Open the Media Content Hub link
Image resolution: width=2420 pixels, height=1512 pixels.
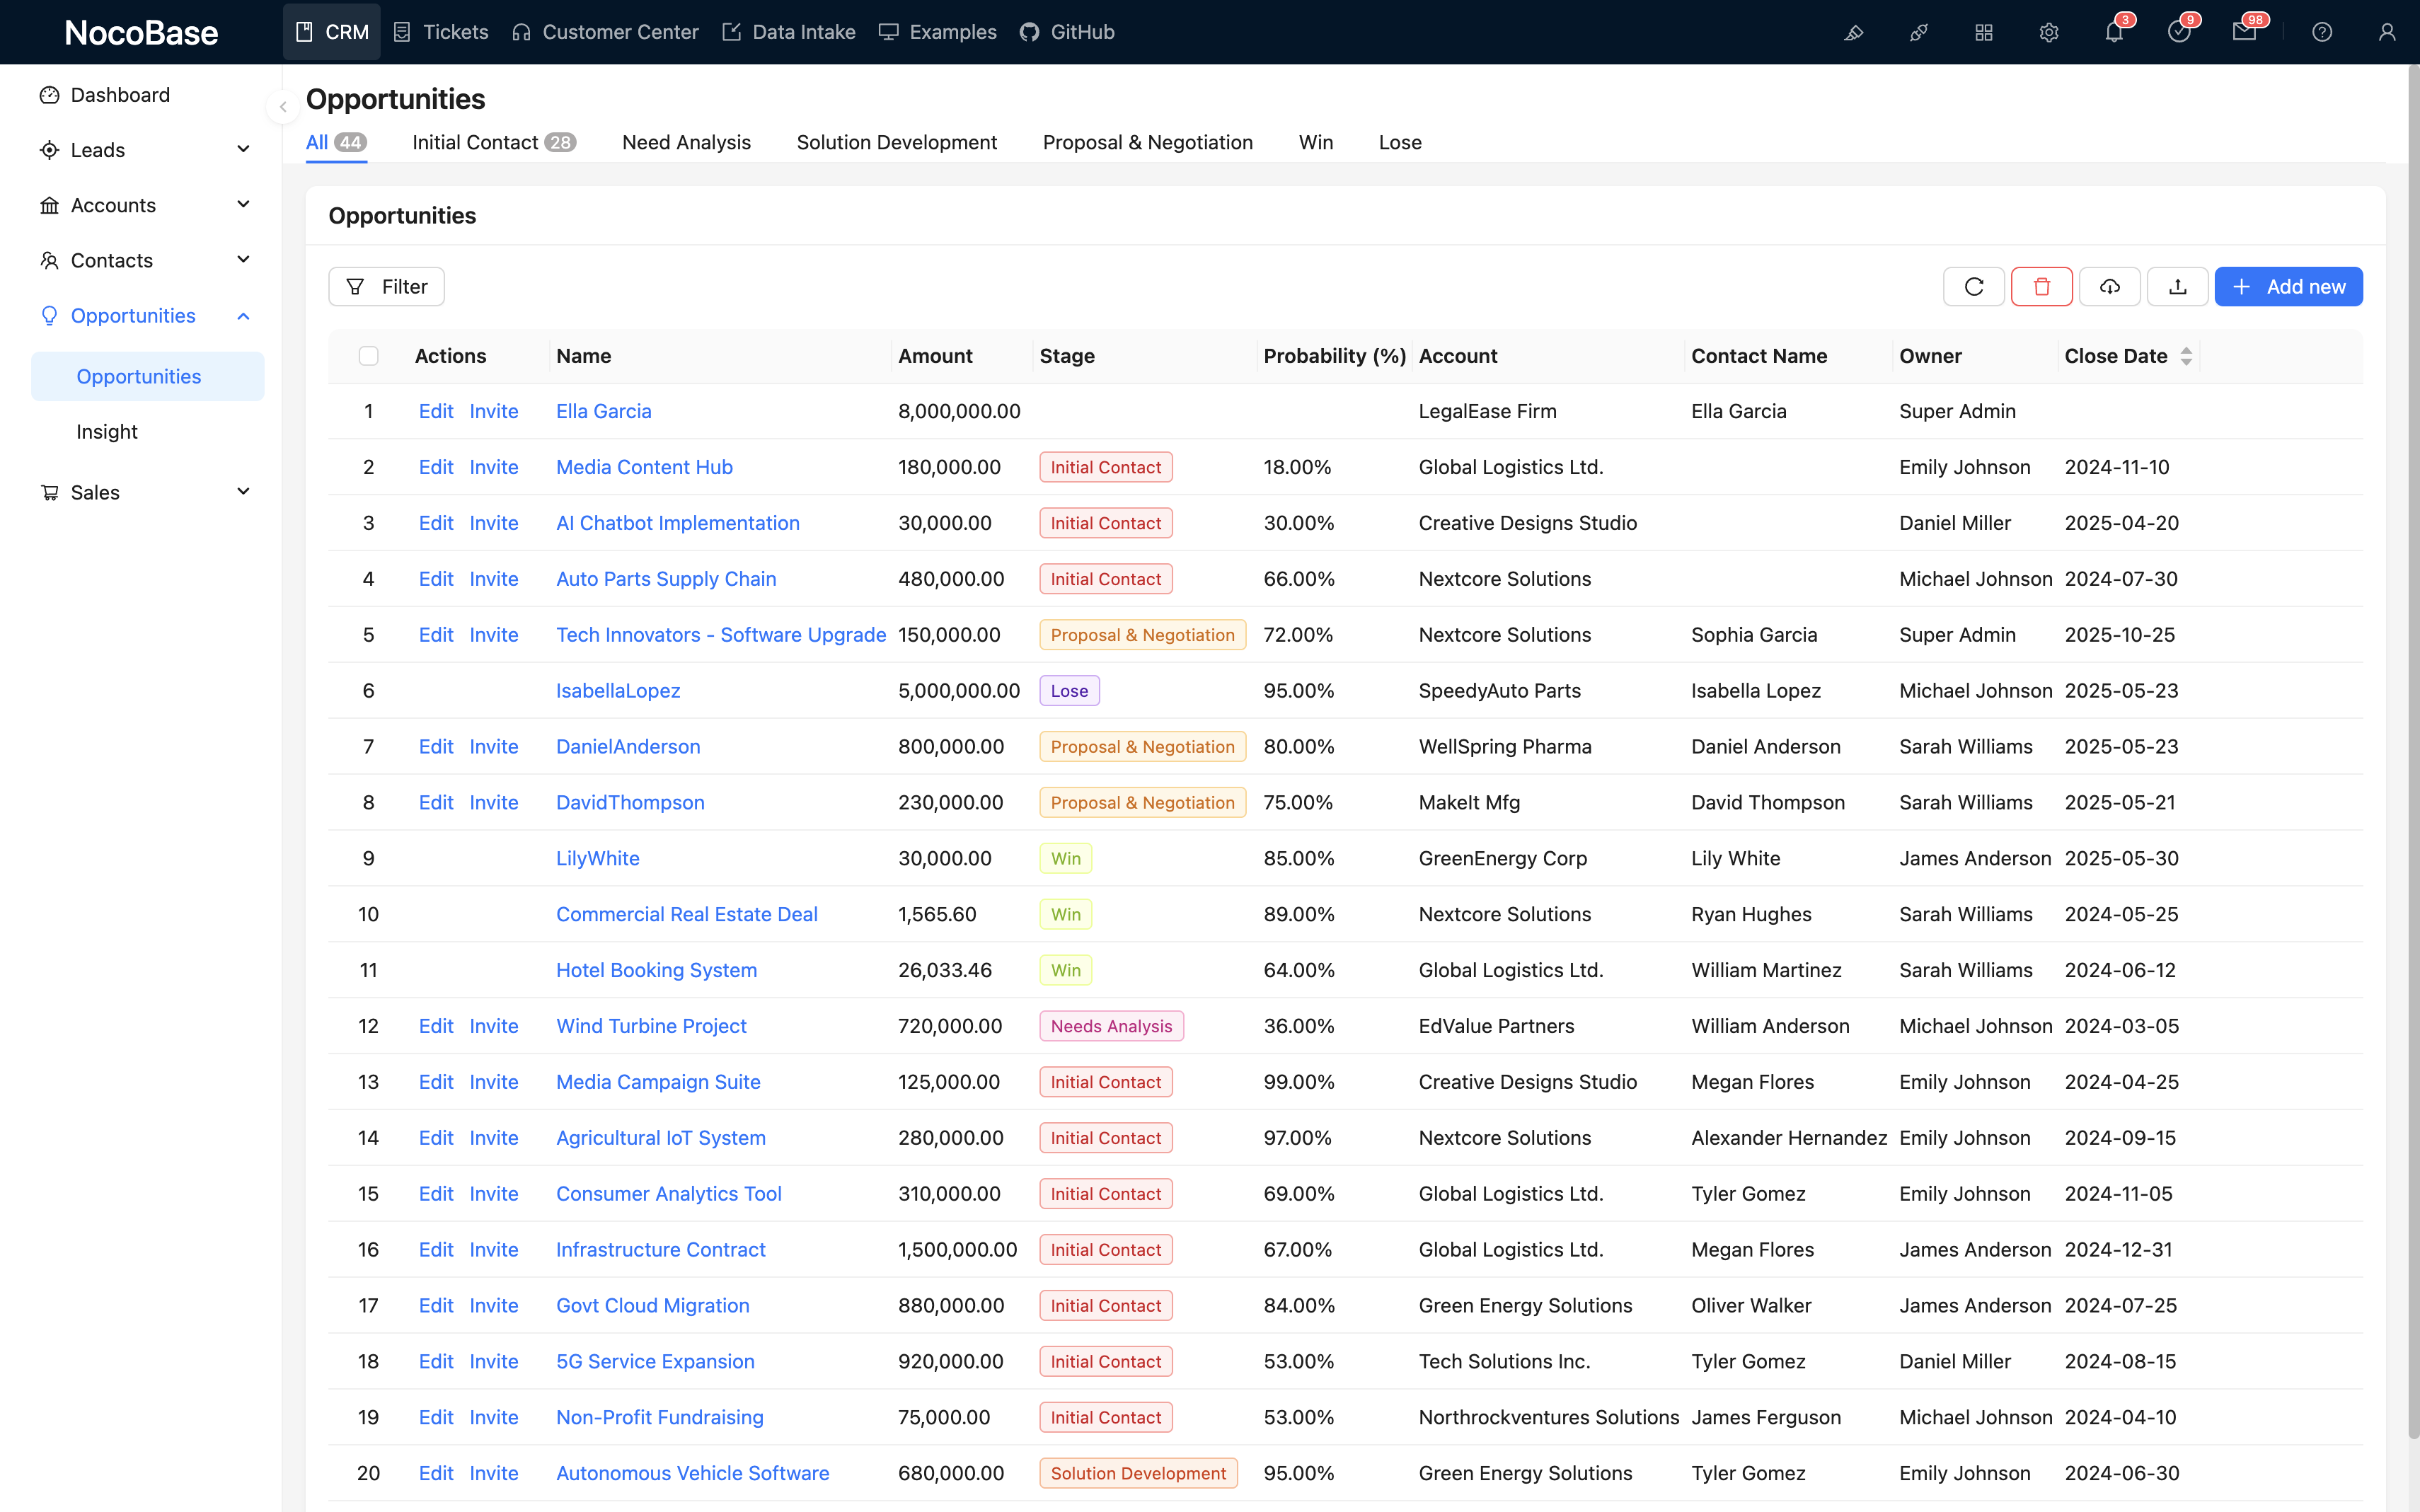[644, 467]
